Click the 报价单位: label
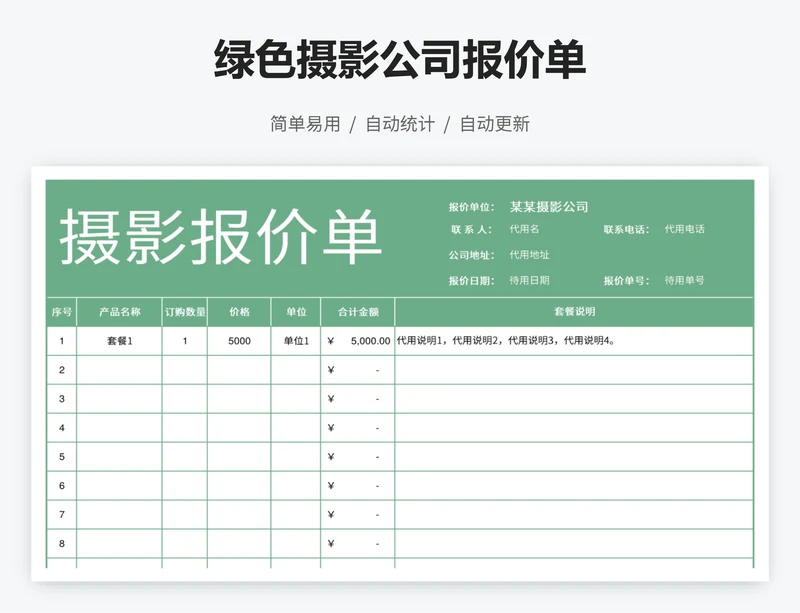This screenshot has height=613, width=800. [471, 207]
